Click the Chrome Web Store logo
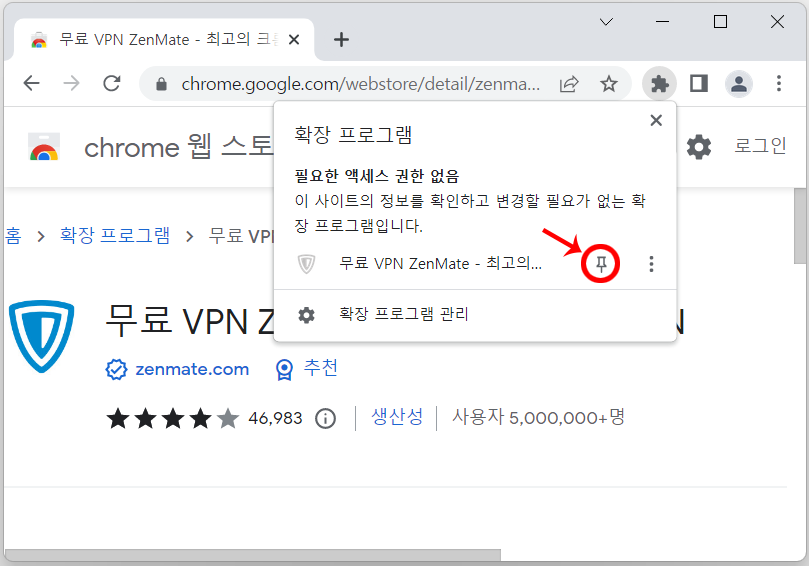The image size is (809, 566). click(44, 147)
